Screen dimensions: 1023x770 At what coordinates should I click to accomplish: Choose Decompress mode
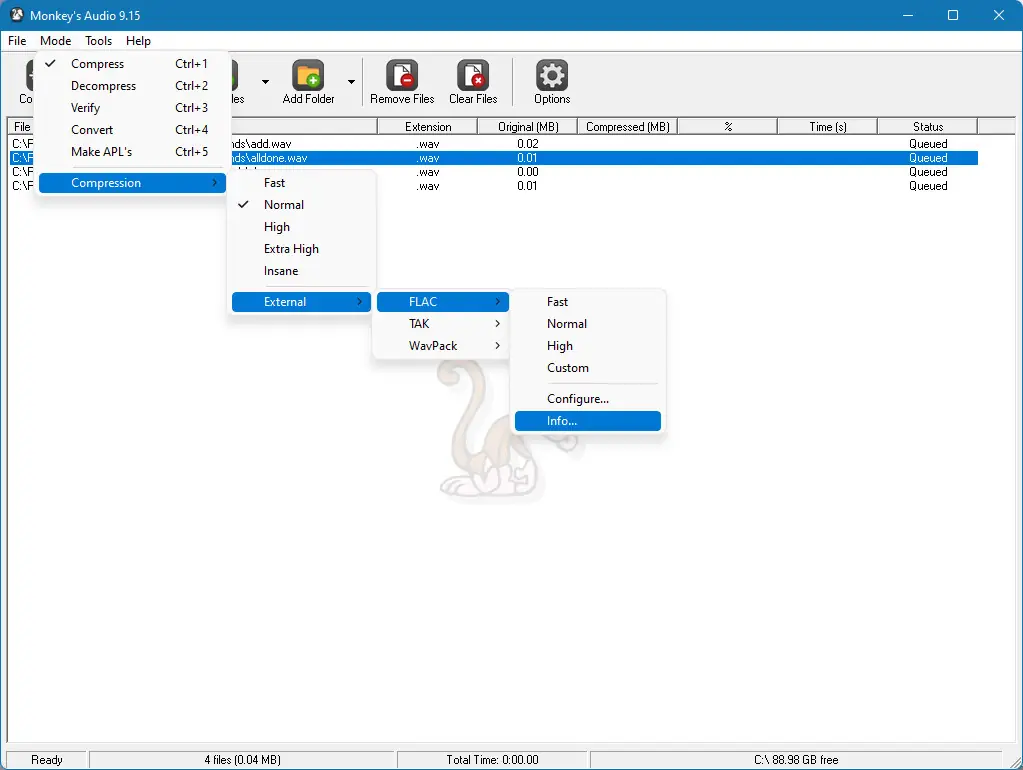coord(132,86)
